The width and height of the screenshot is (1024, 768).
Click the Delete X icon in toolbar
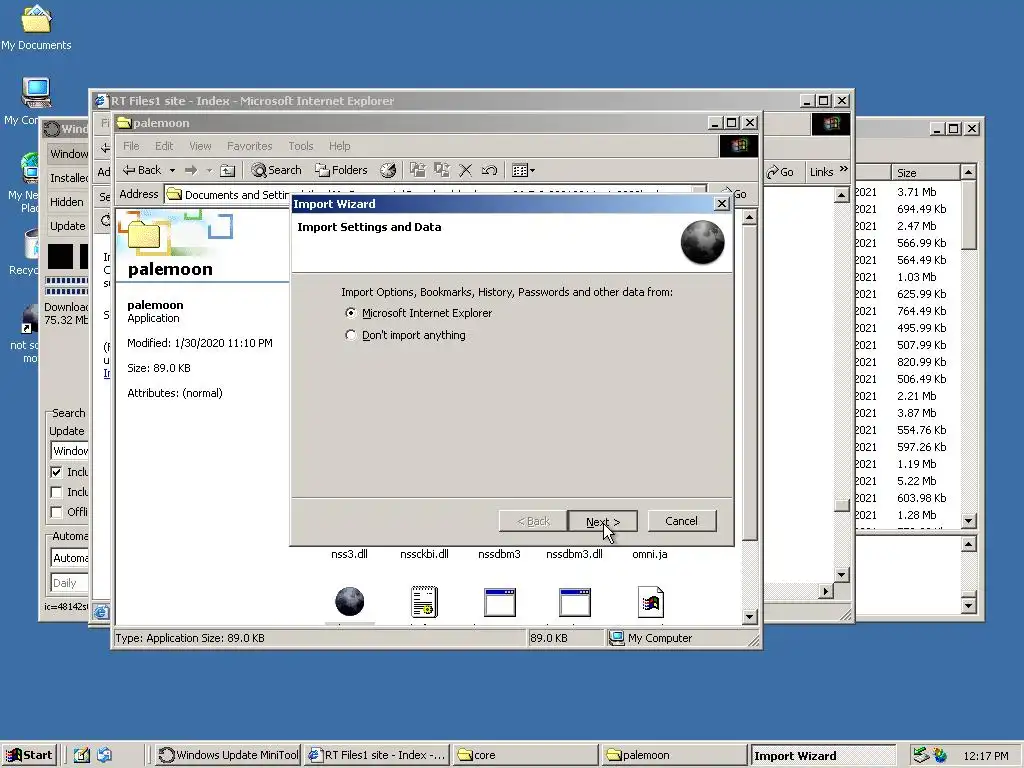(466, 170)
